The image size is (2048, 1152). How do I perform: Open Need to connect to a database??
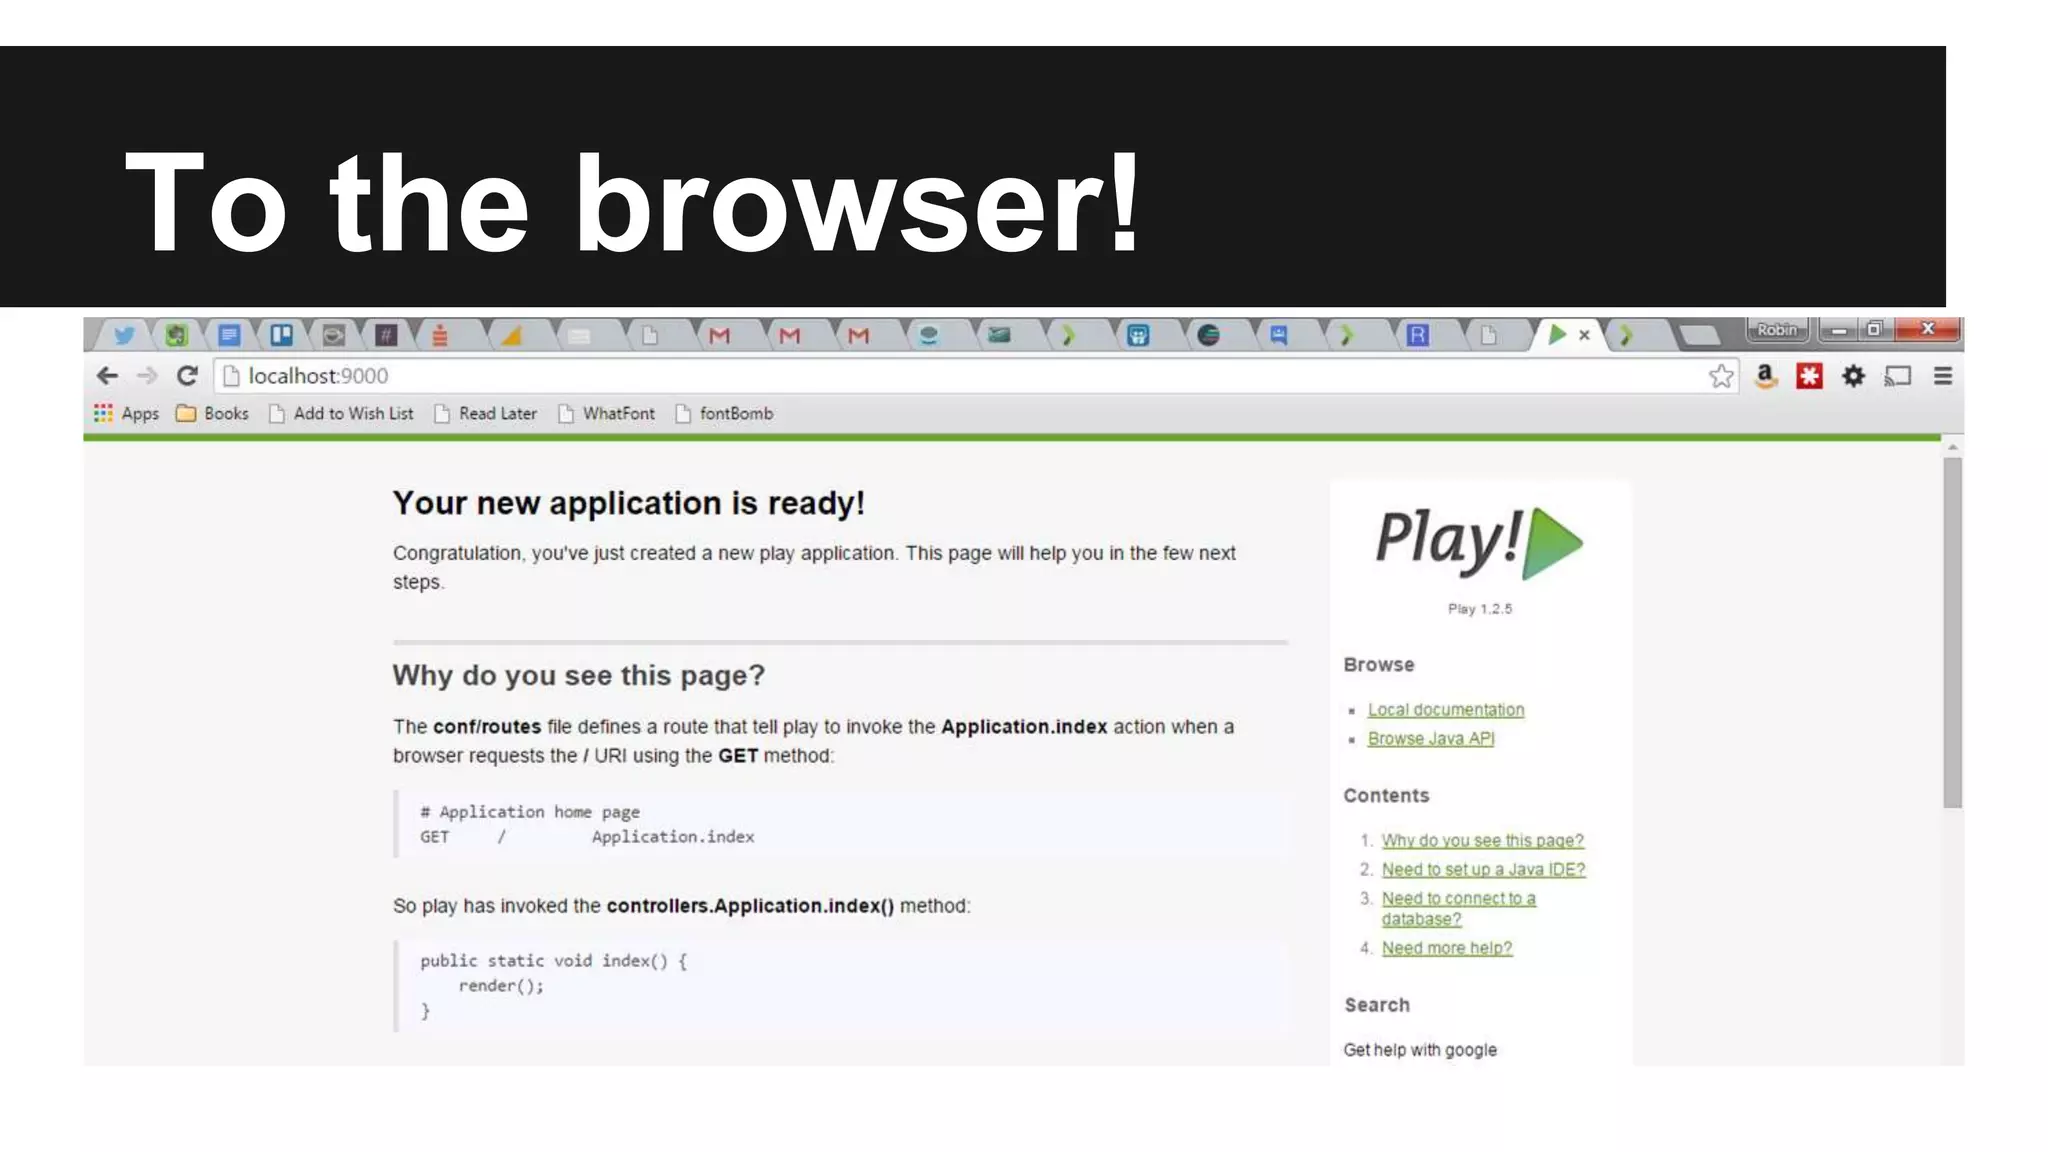(x=1459, y=909)
